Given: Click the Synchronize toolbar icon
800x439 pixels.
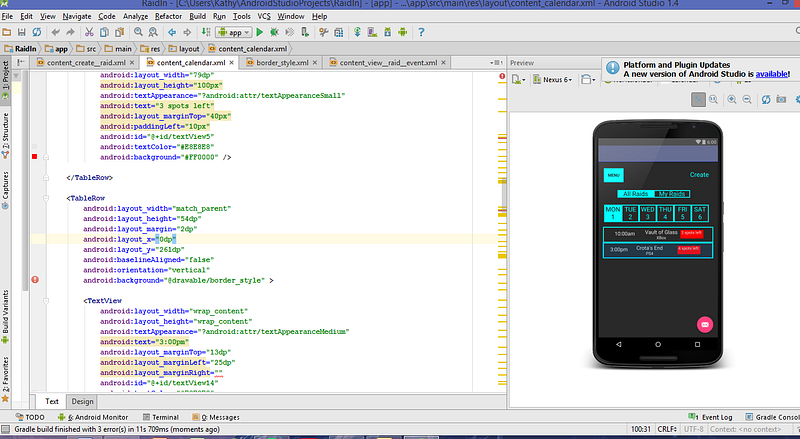Looking at the screenshot, I should (37, 32).
